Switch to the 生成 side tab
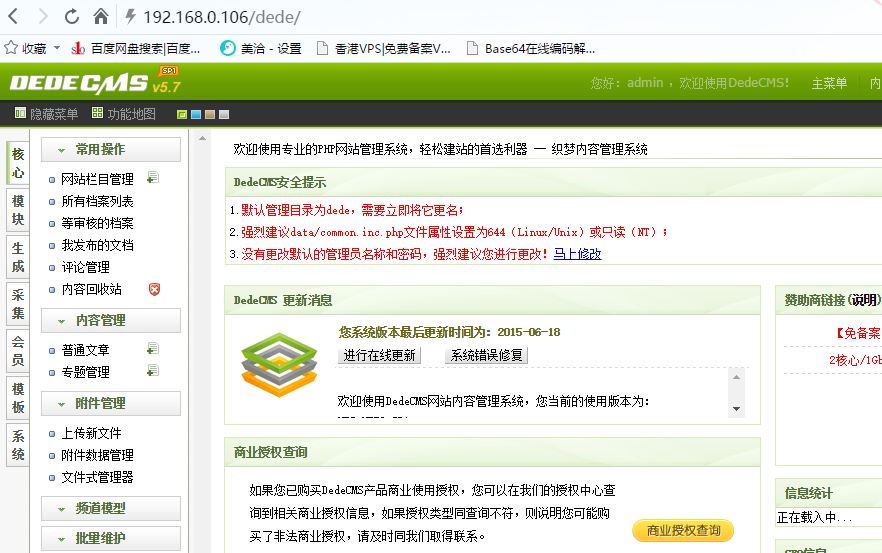 click(x=18, y=257)
